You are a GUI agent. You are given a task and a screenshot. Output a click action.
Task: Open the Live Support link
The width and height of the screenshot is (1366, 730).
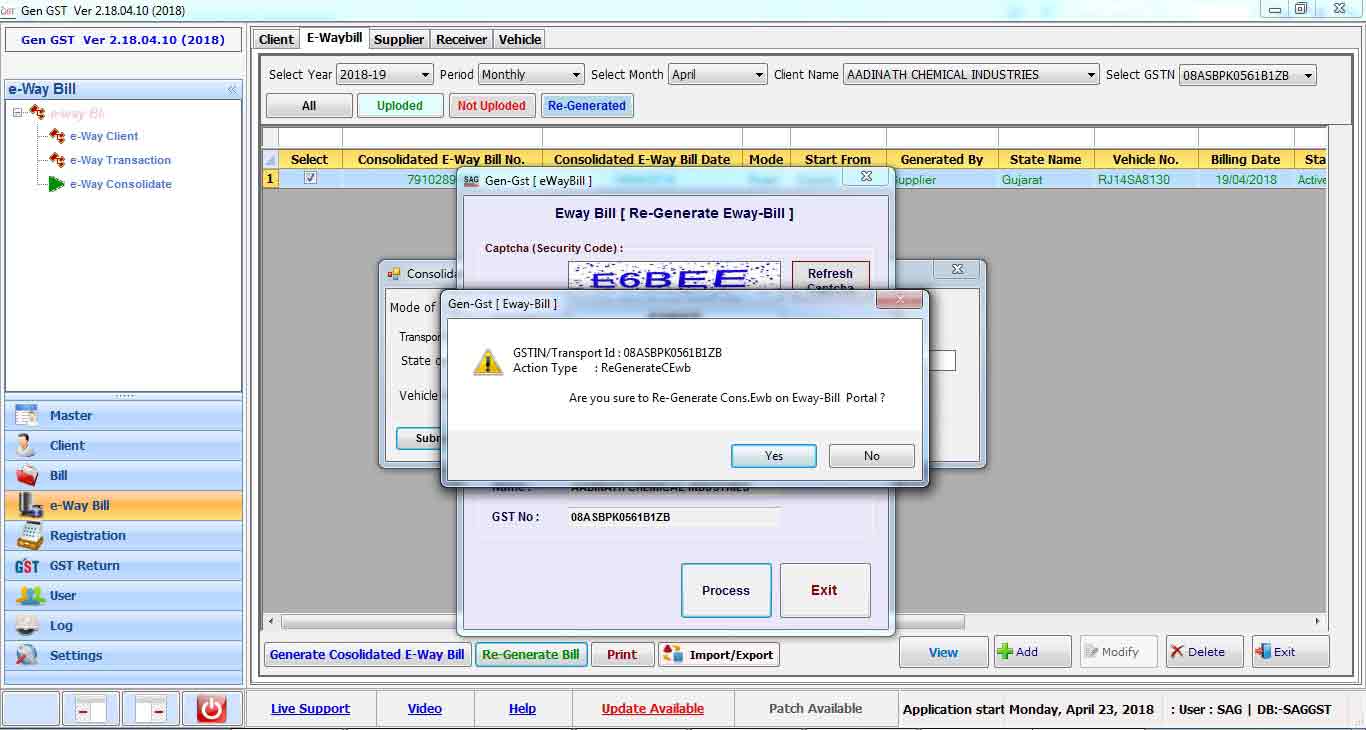tap(310, 709)
